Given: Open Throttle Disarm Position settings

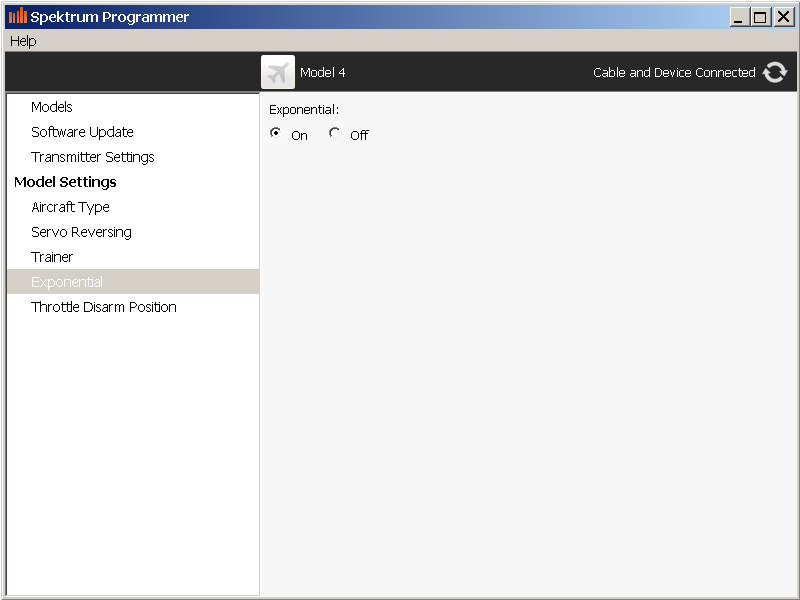Looking at the screenshot, I should (x=104, y=307).
